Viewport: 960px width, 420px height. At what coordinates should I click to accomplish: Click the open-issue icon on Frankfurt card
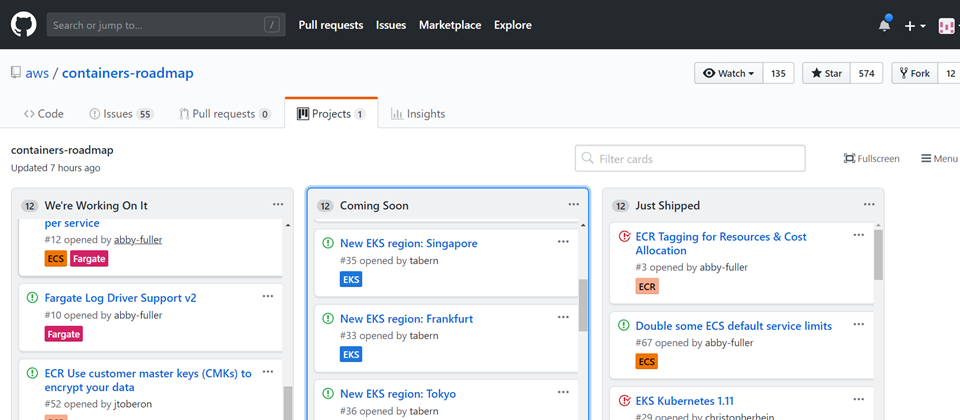[328, 318]
